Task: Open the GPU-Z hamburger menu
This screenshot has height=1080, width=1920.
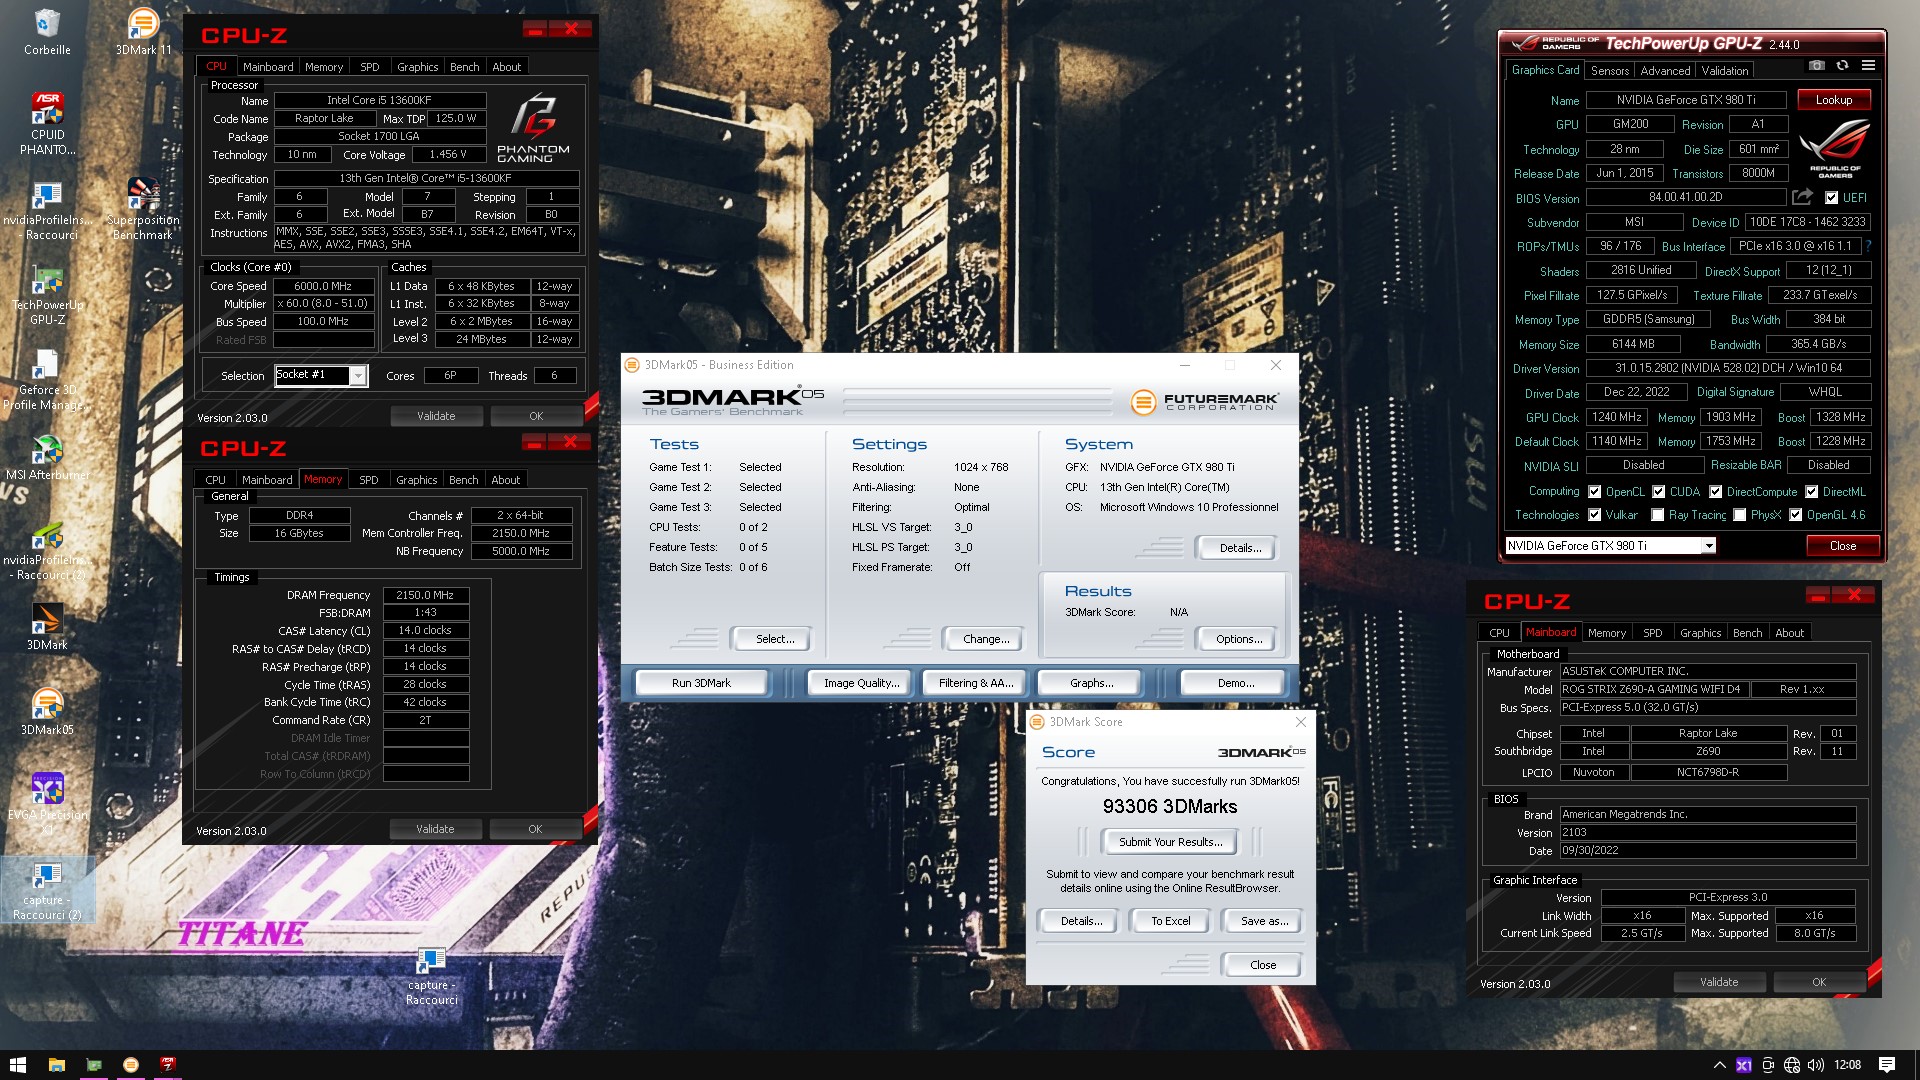Action: tap(1868, 66)
